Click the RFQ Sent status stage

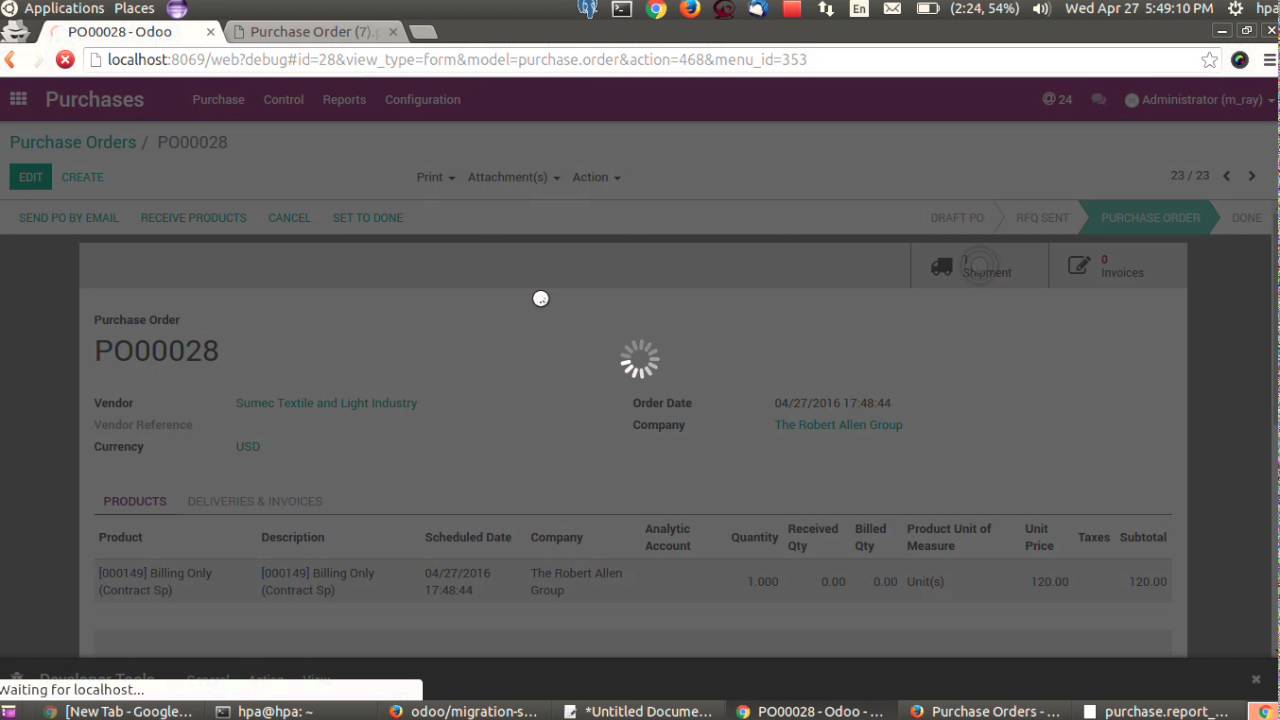coord(1042,218)
